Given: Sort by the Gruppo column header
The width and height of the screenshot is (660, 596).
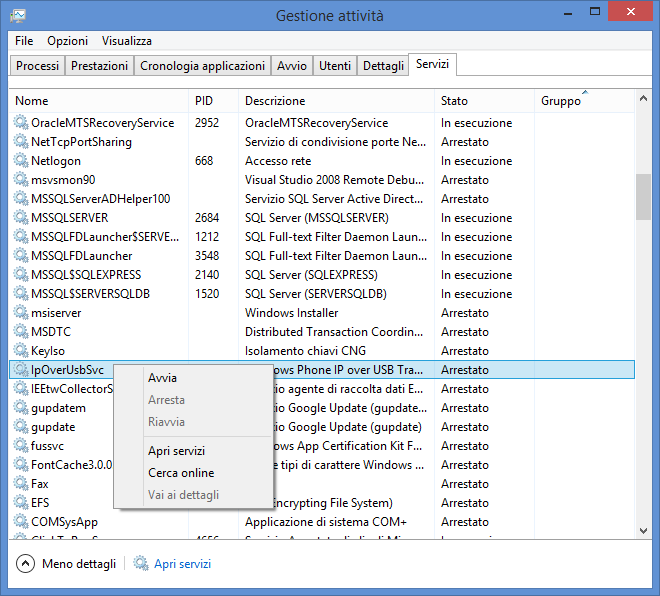Looking at the screenshot, I should click(x=584, y=101).
